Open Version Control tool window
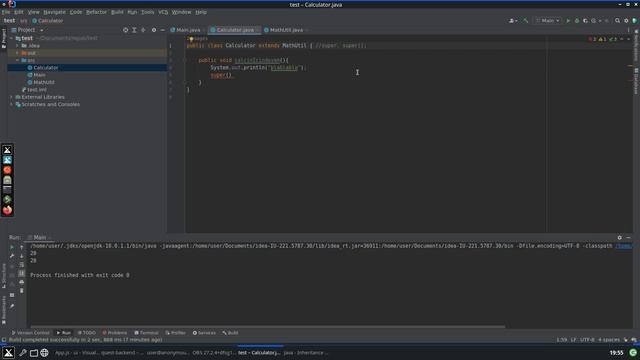640x360 pixels. tap(30, 333)
